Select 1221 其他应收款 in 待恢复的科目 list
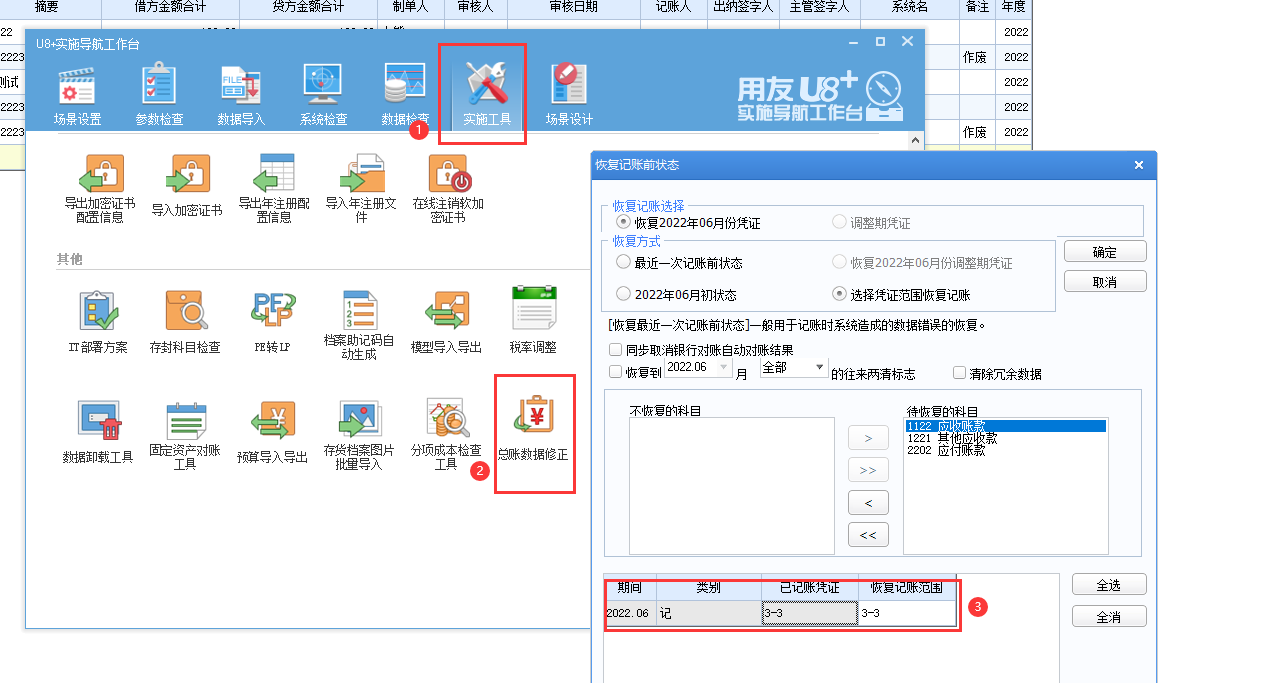1284x683 pixels. point(952,438)
